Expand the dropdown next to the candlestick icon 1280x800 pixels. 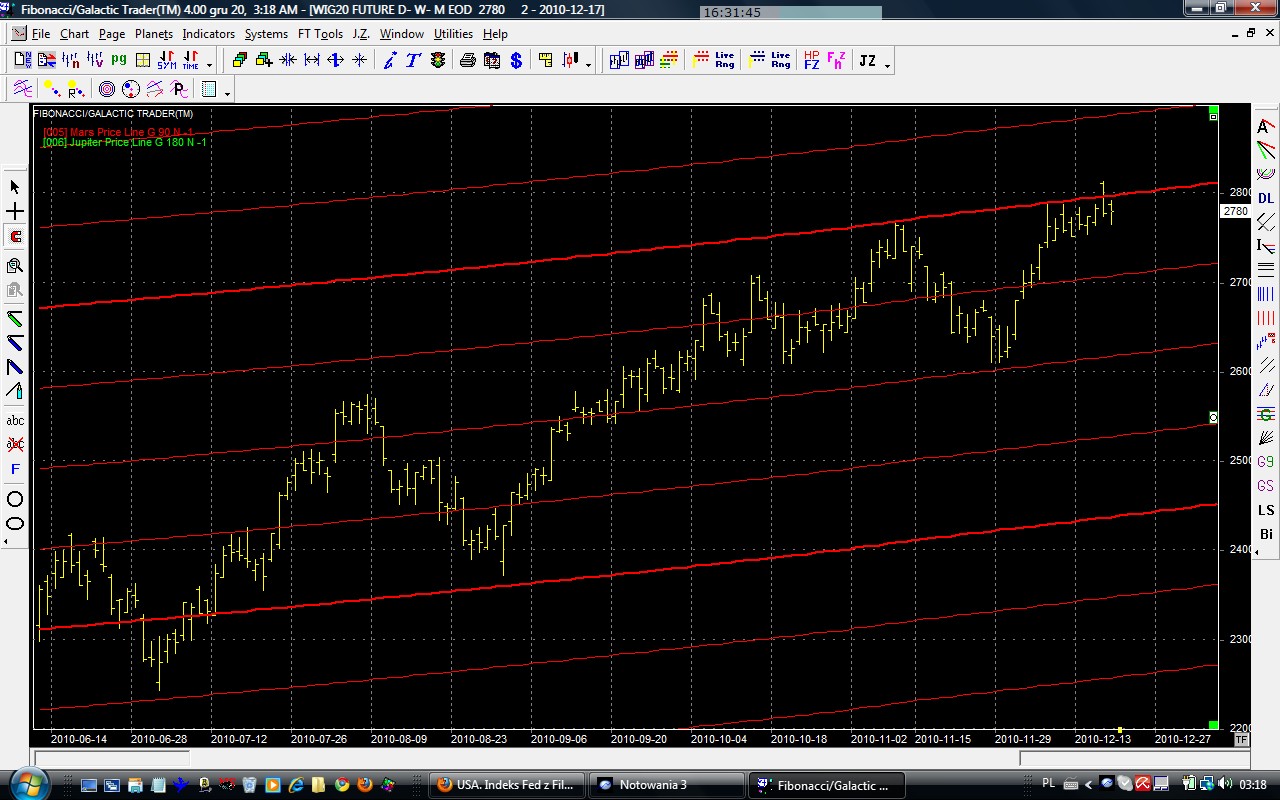[588, 65]
